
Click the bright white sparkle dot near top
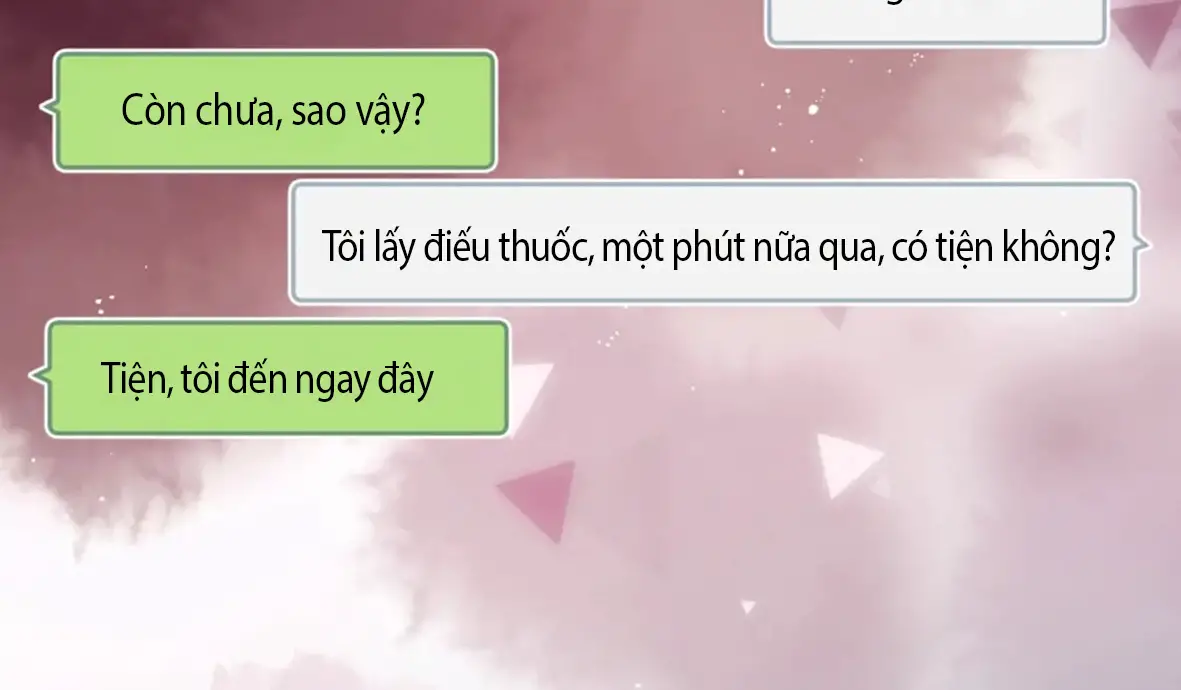(813, 110)
